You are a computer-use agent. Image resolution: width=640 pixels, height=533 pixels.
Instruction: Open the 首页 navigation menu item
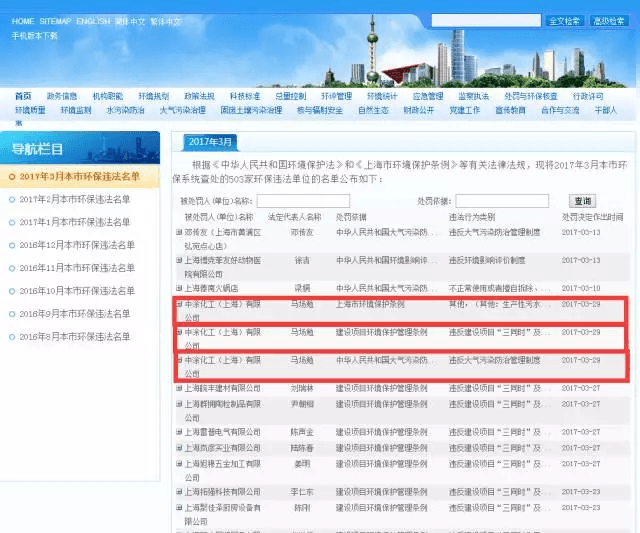click(24, 96)
